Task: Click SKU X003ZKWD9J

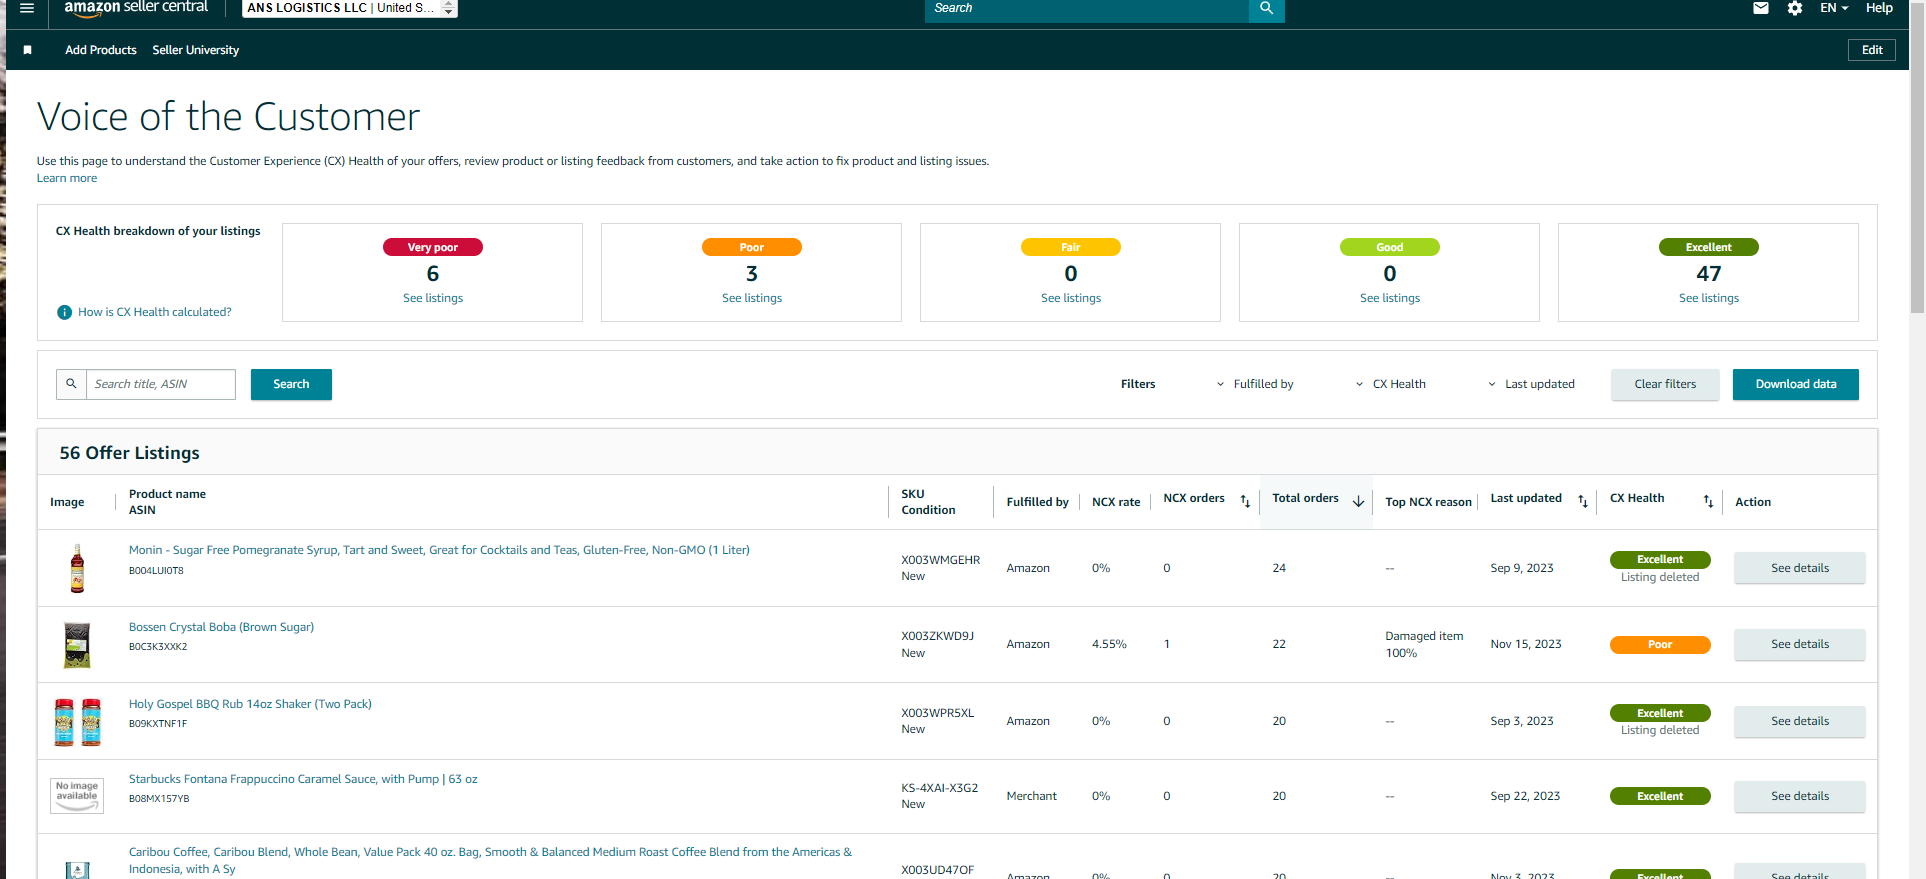Action: pos(937,636)
